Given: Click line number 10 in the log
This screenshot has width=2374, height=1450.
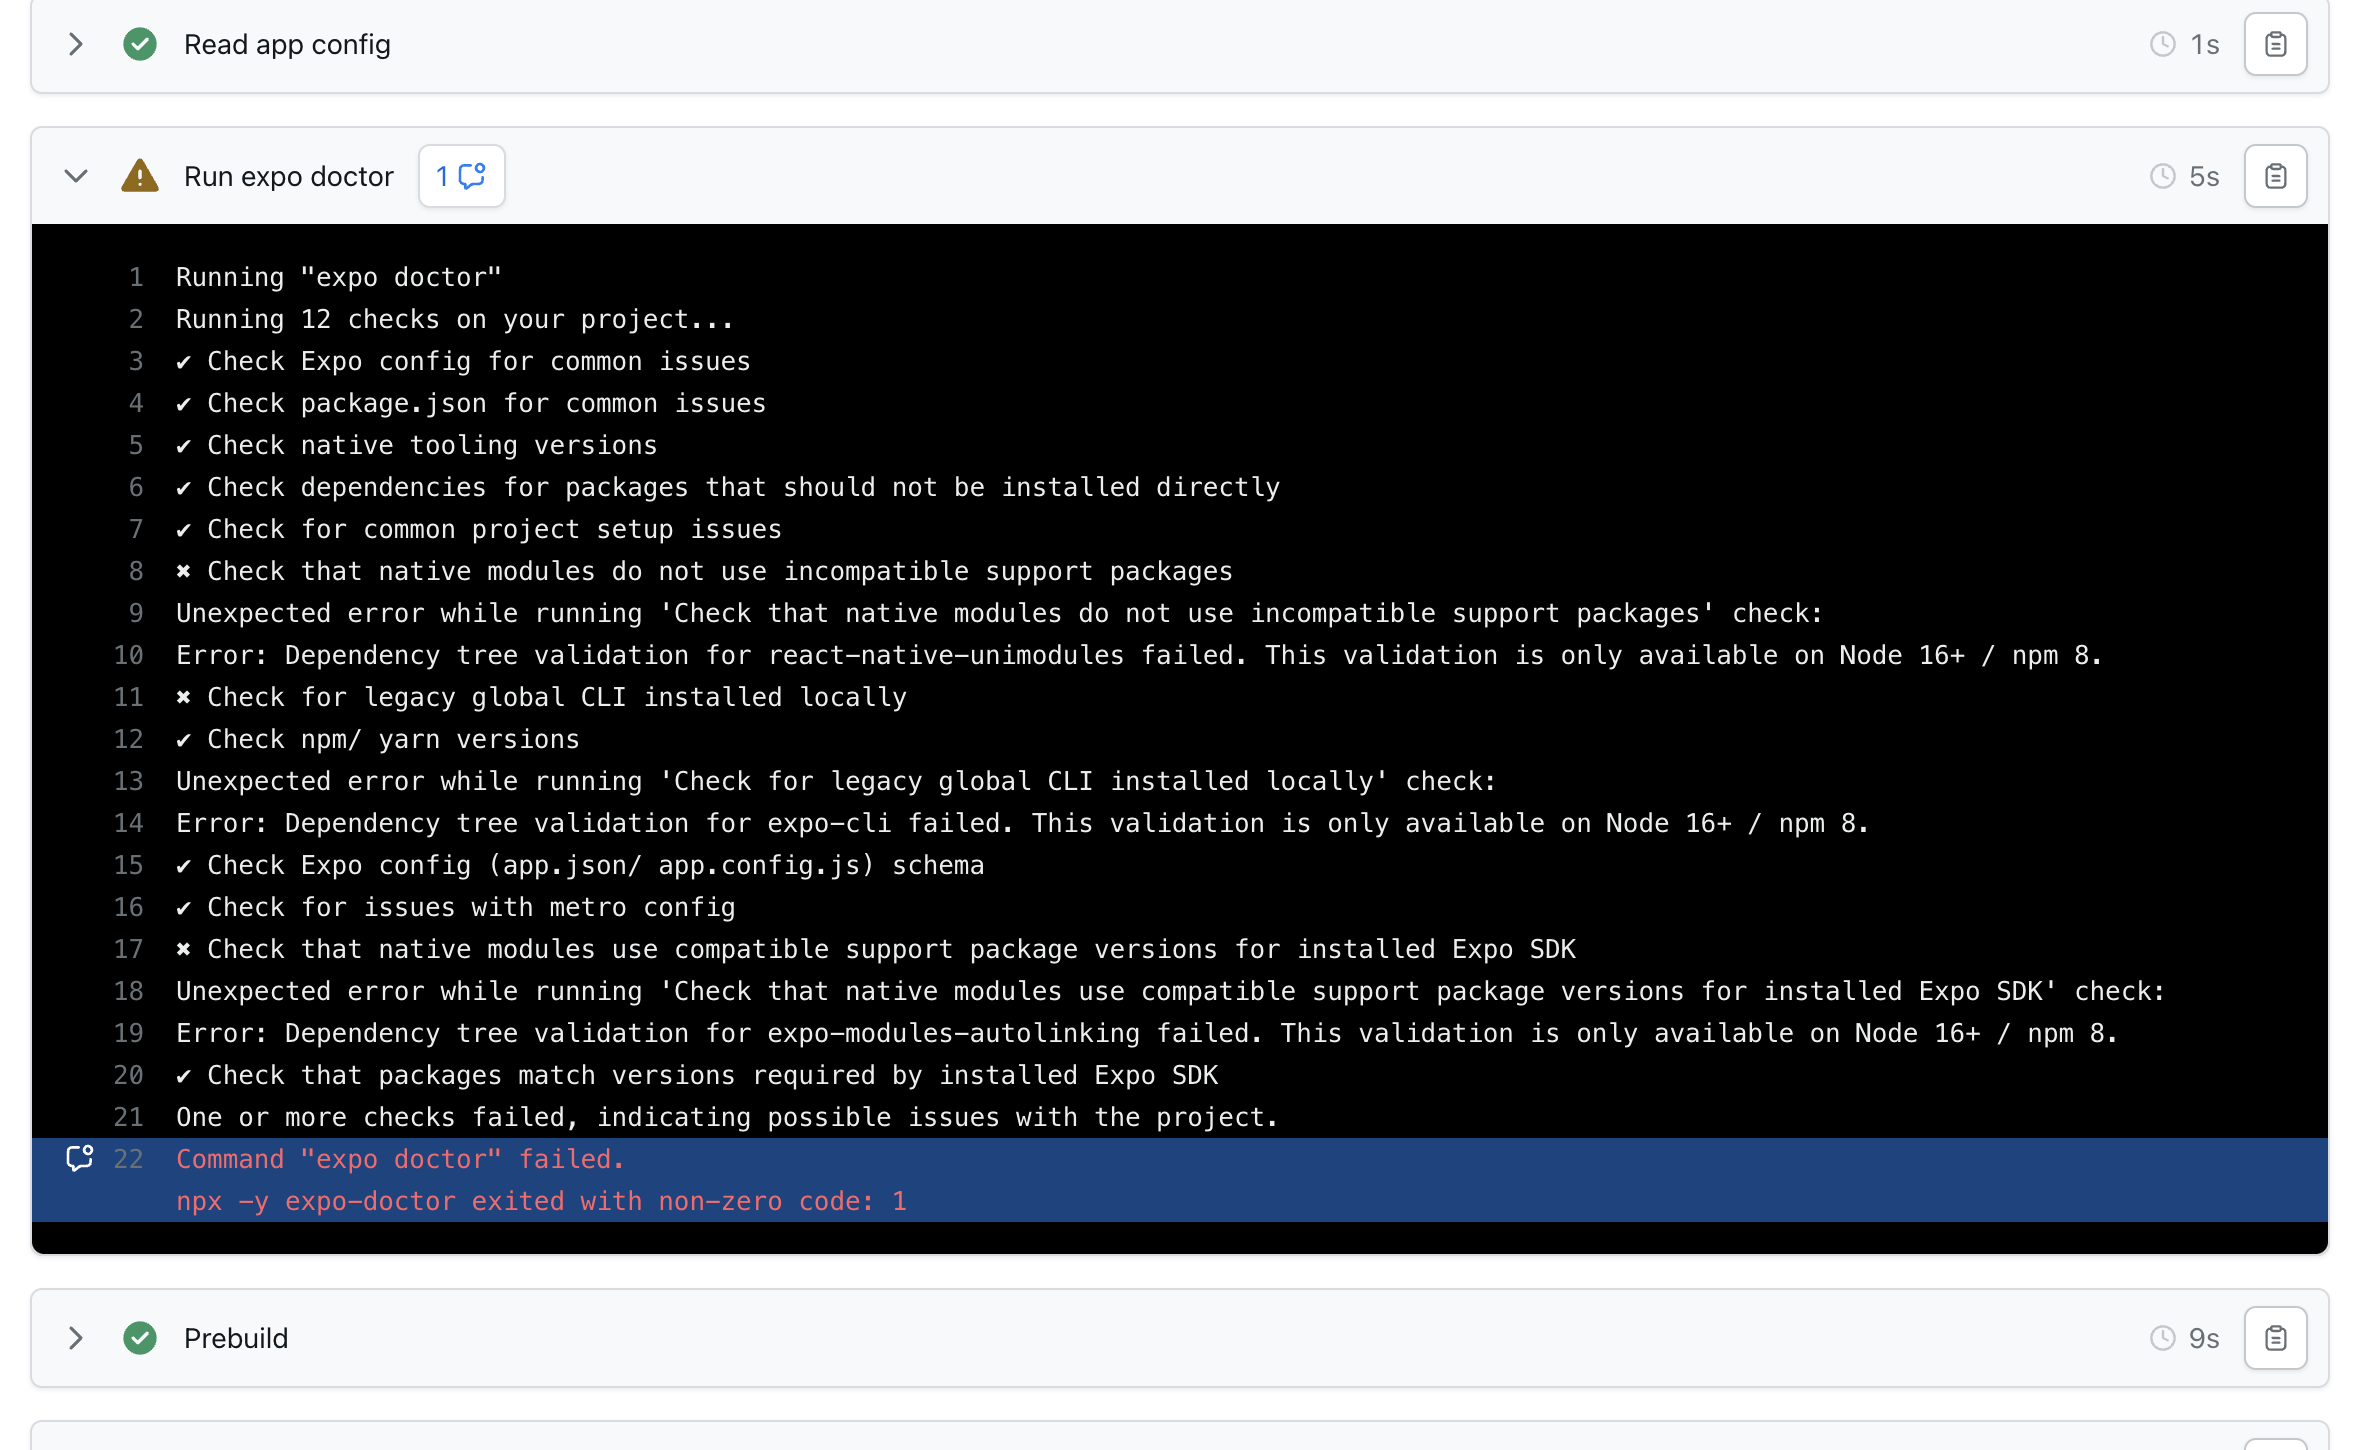Looking at the screenshot, I should (x=128, y=655).
